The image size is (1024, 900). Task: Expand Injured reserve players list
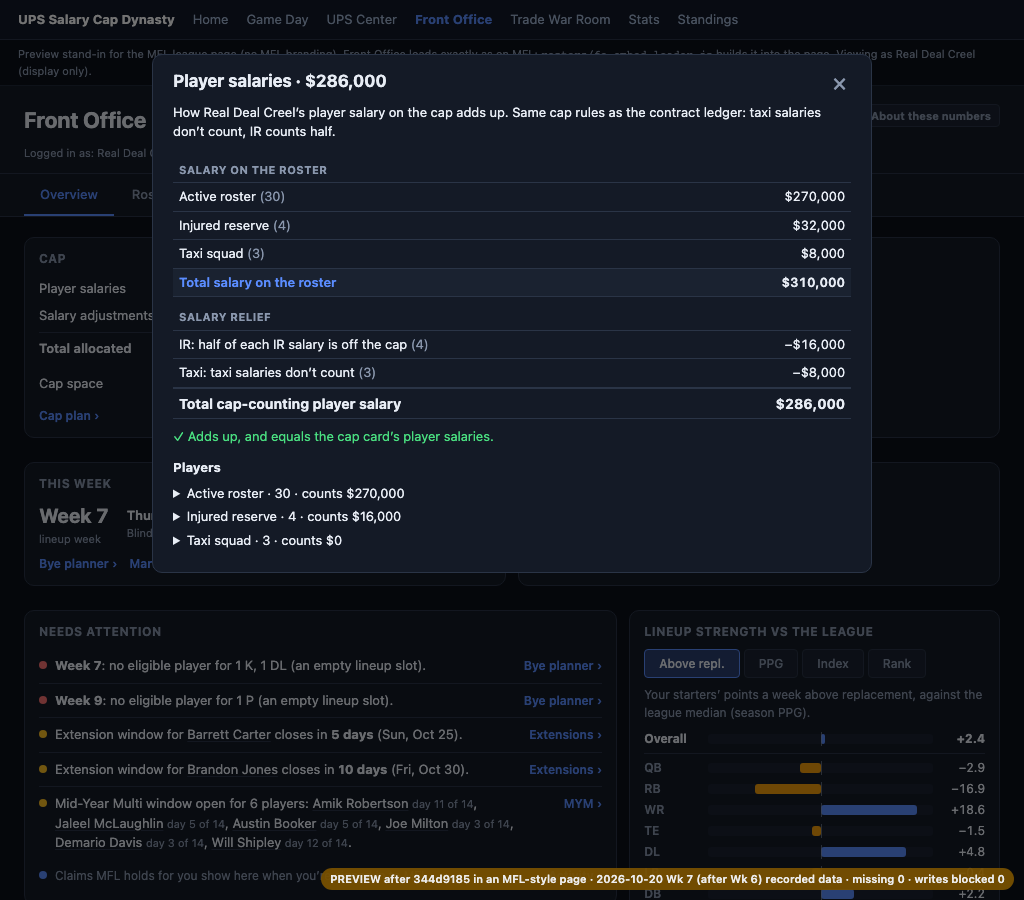pos(287,517)
